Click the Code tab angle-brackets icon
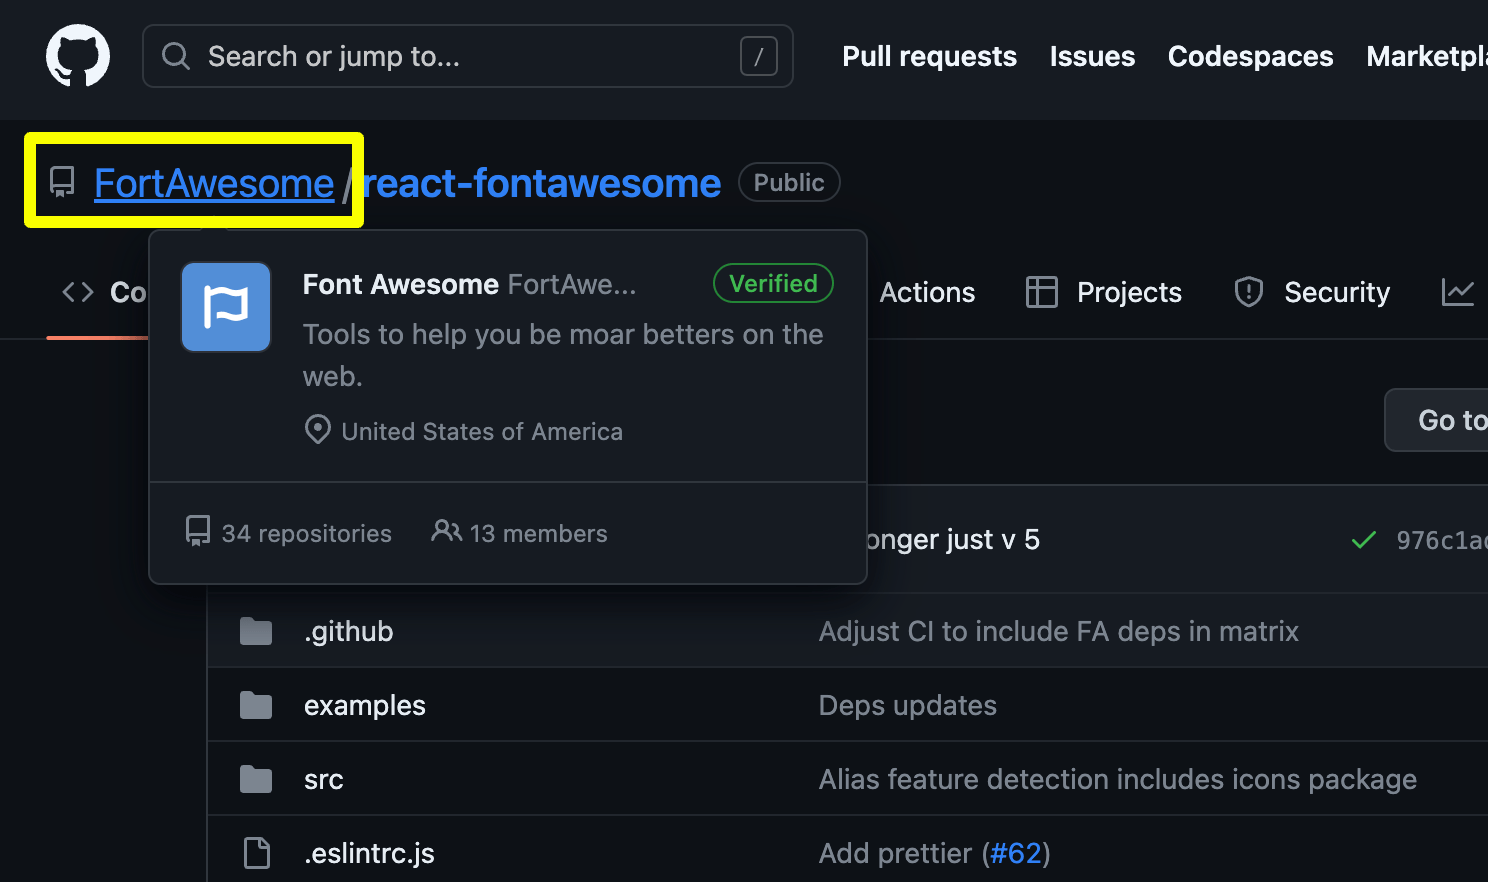The image size is (1488, 882). pos(78,292)
